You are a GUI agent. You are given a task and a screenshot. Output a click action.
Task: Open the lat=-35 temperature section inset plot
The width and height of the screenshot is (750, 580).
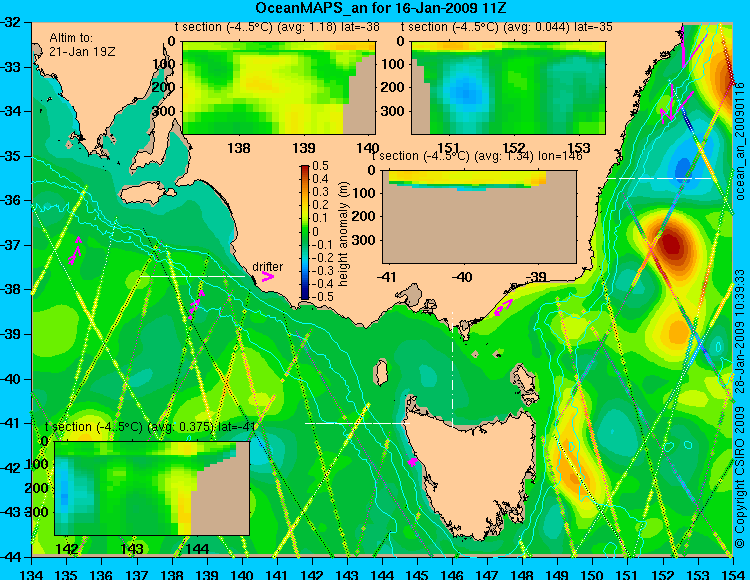(508, 88)
